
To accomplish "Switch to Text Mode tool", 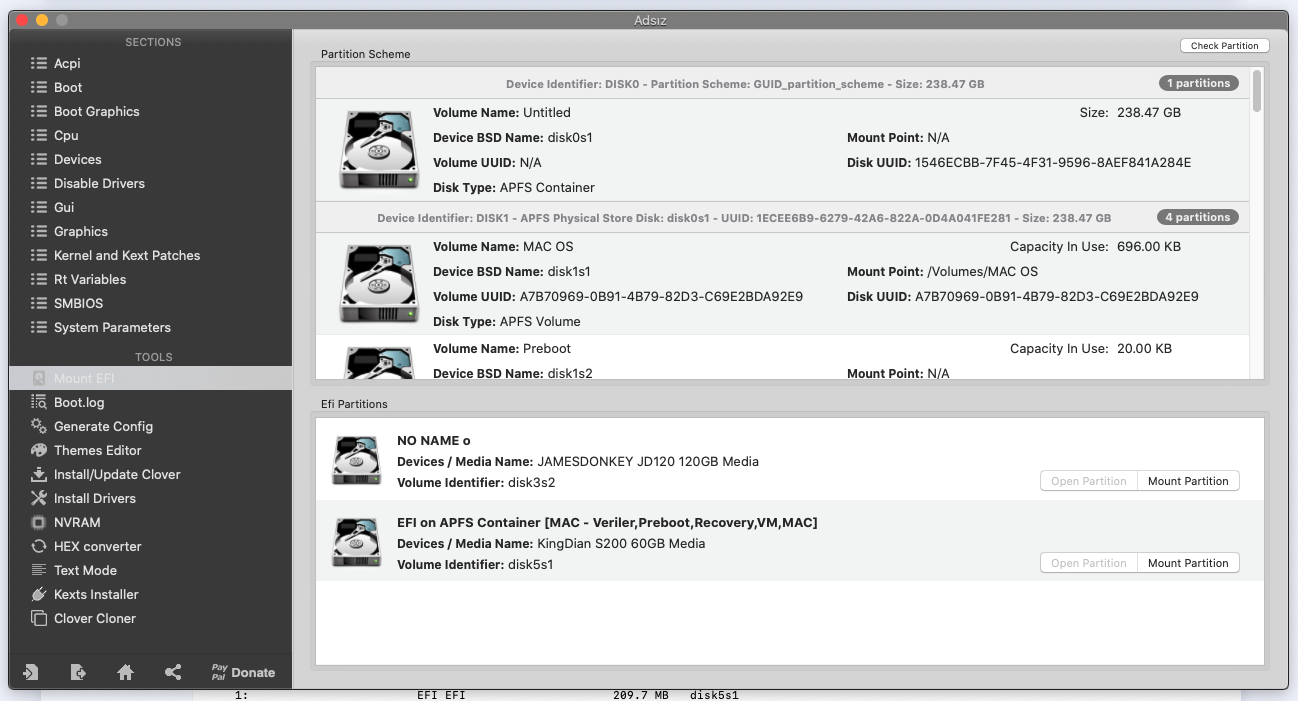I will [x=85, y=570].
